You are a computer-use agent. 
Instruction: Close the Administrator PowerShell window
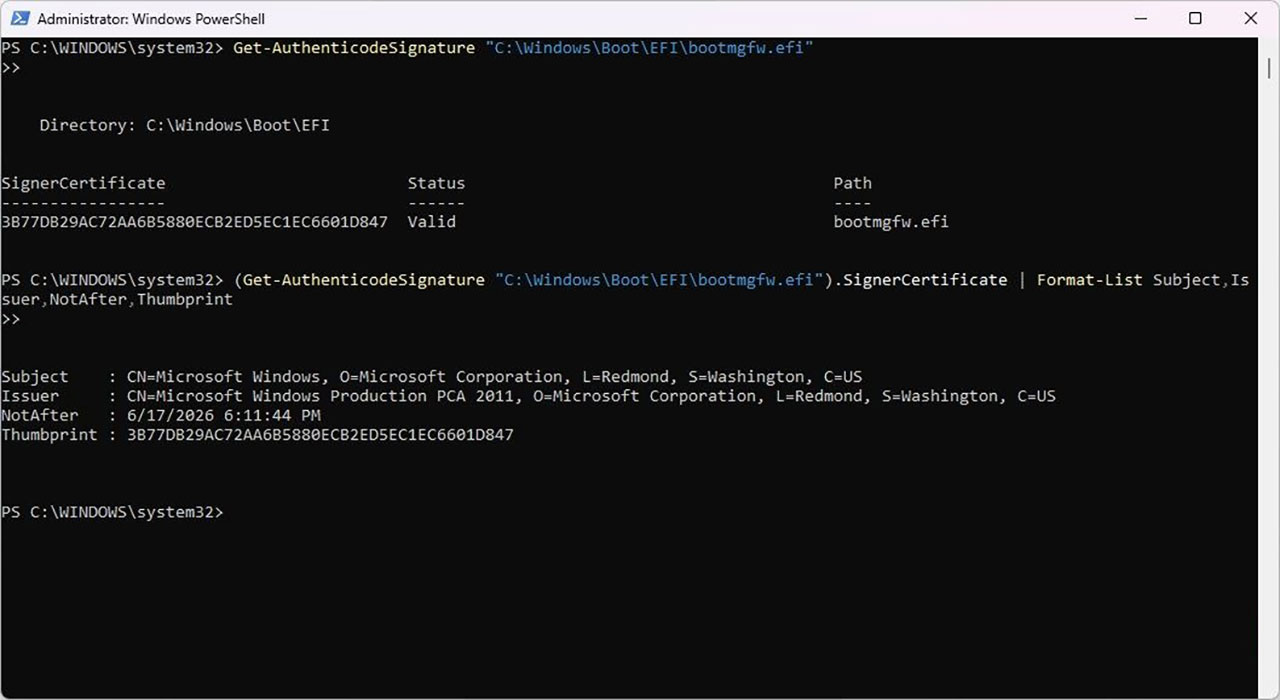(1250, 19)
